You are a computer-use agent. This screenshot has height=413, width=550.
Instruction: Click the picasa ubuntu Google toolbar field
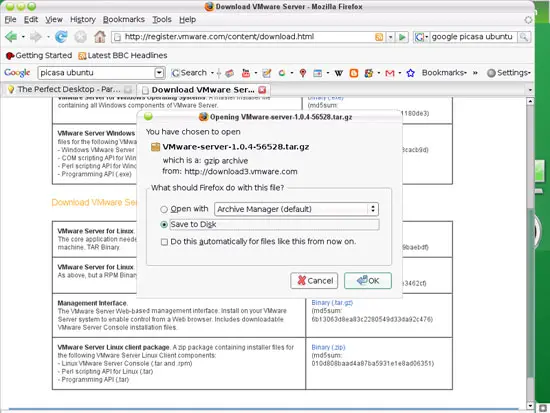(96, 73)
